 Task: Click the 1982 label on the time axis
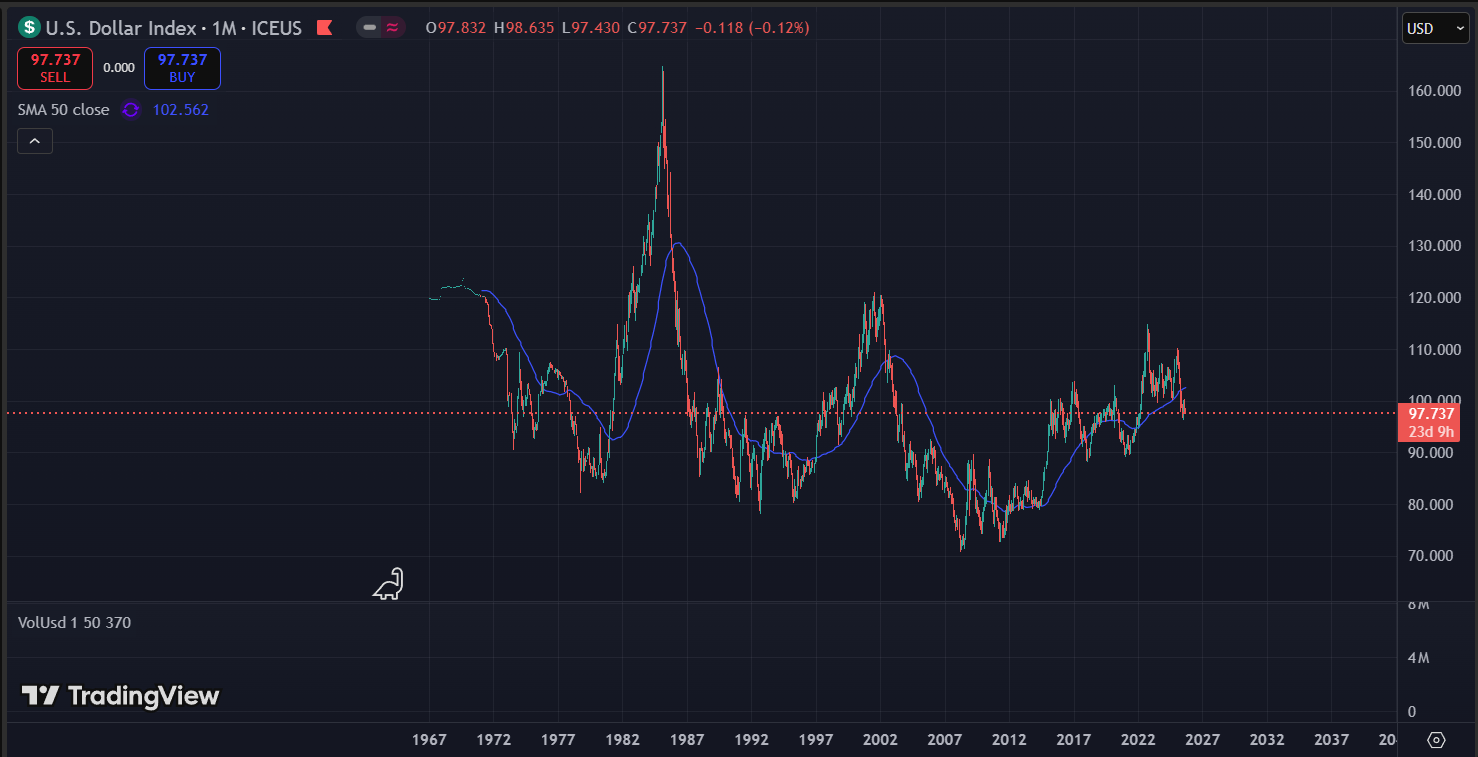point(623,740)
